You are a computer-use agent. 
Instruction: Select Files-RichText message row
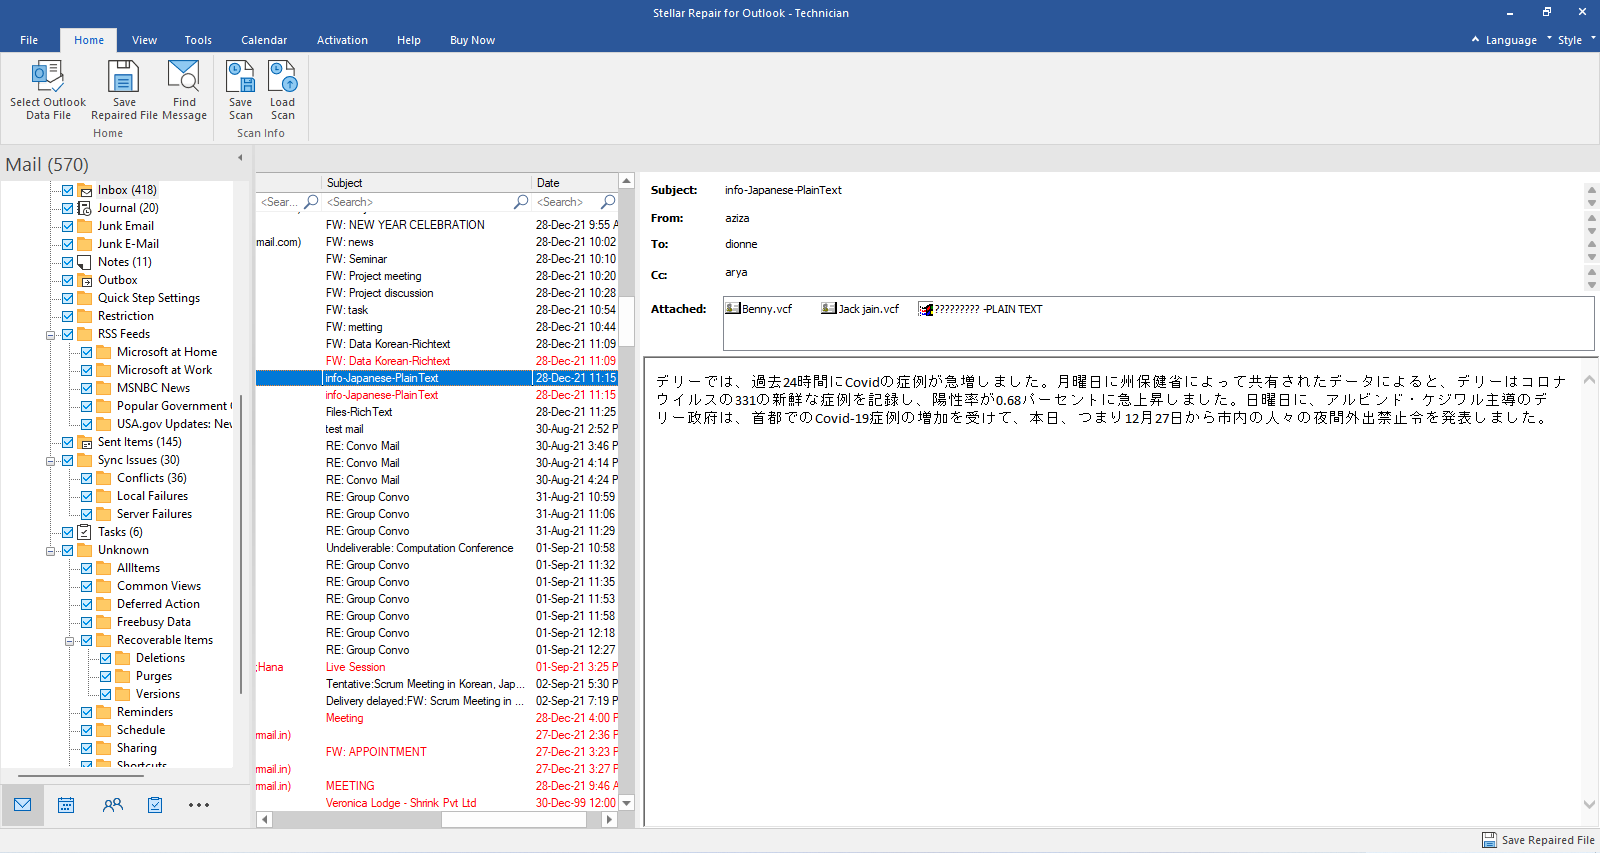[437, 412]
